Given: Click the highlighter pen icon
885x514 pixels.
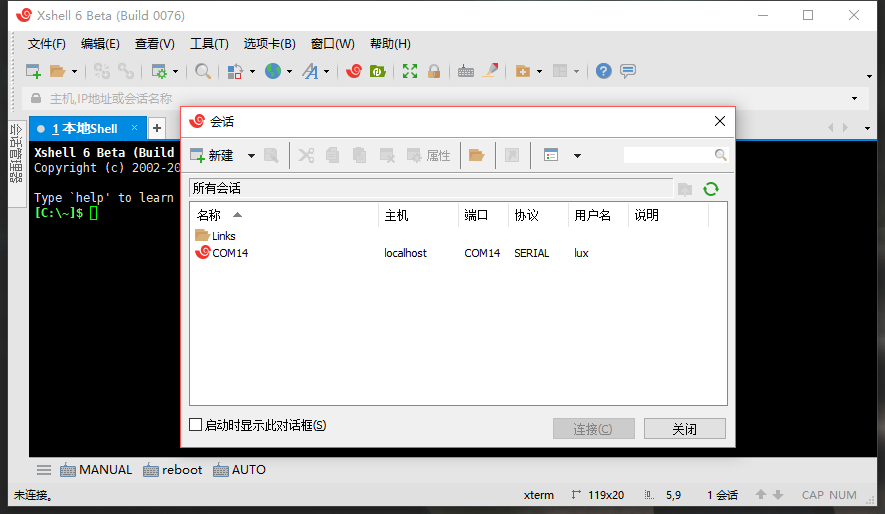Looking at the screenshot, I should (x=491, y=71).
